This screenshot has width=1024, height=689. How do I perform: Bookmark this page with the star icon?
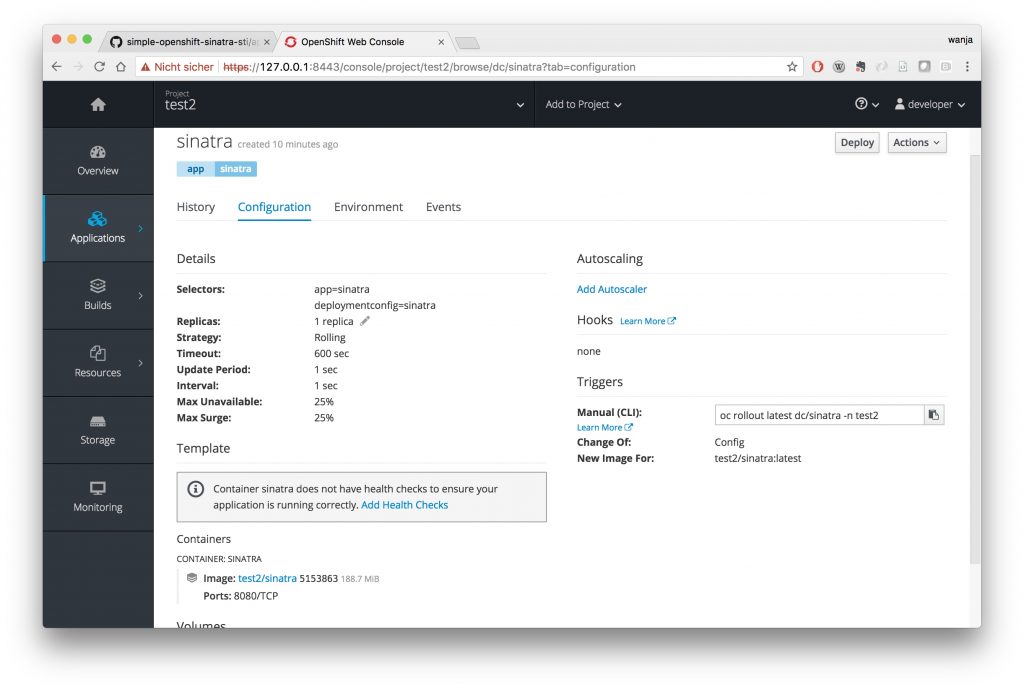[x=792, y=67]
